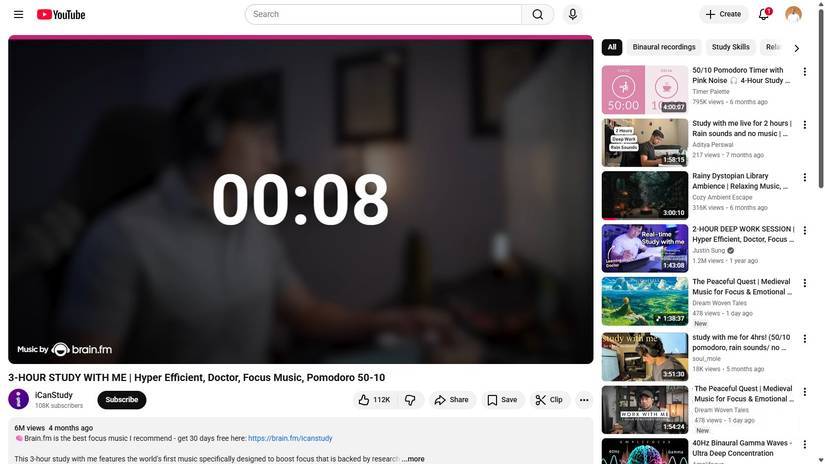The height and width of the screenshot is (464, 825).
Task: Open the account avatar menu
Action: point(793,14)
